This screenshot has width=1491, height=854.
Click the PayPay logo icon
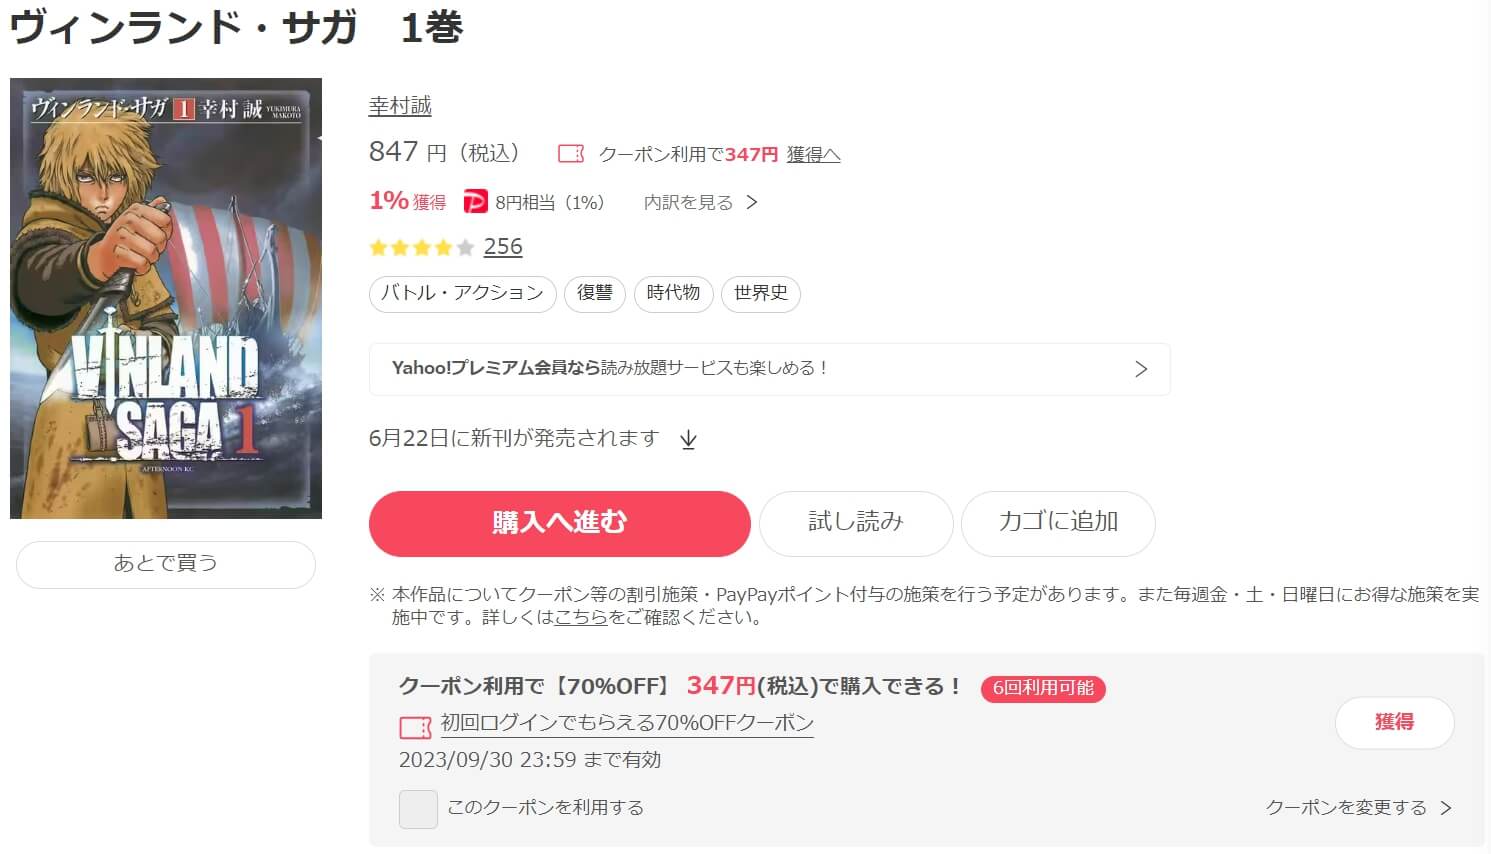coord(475,202)
